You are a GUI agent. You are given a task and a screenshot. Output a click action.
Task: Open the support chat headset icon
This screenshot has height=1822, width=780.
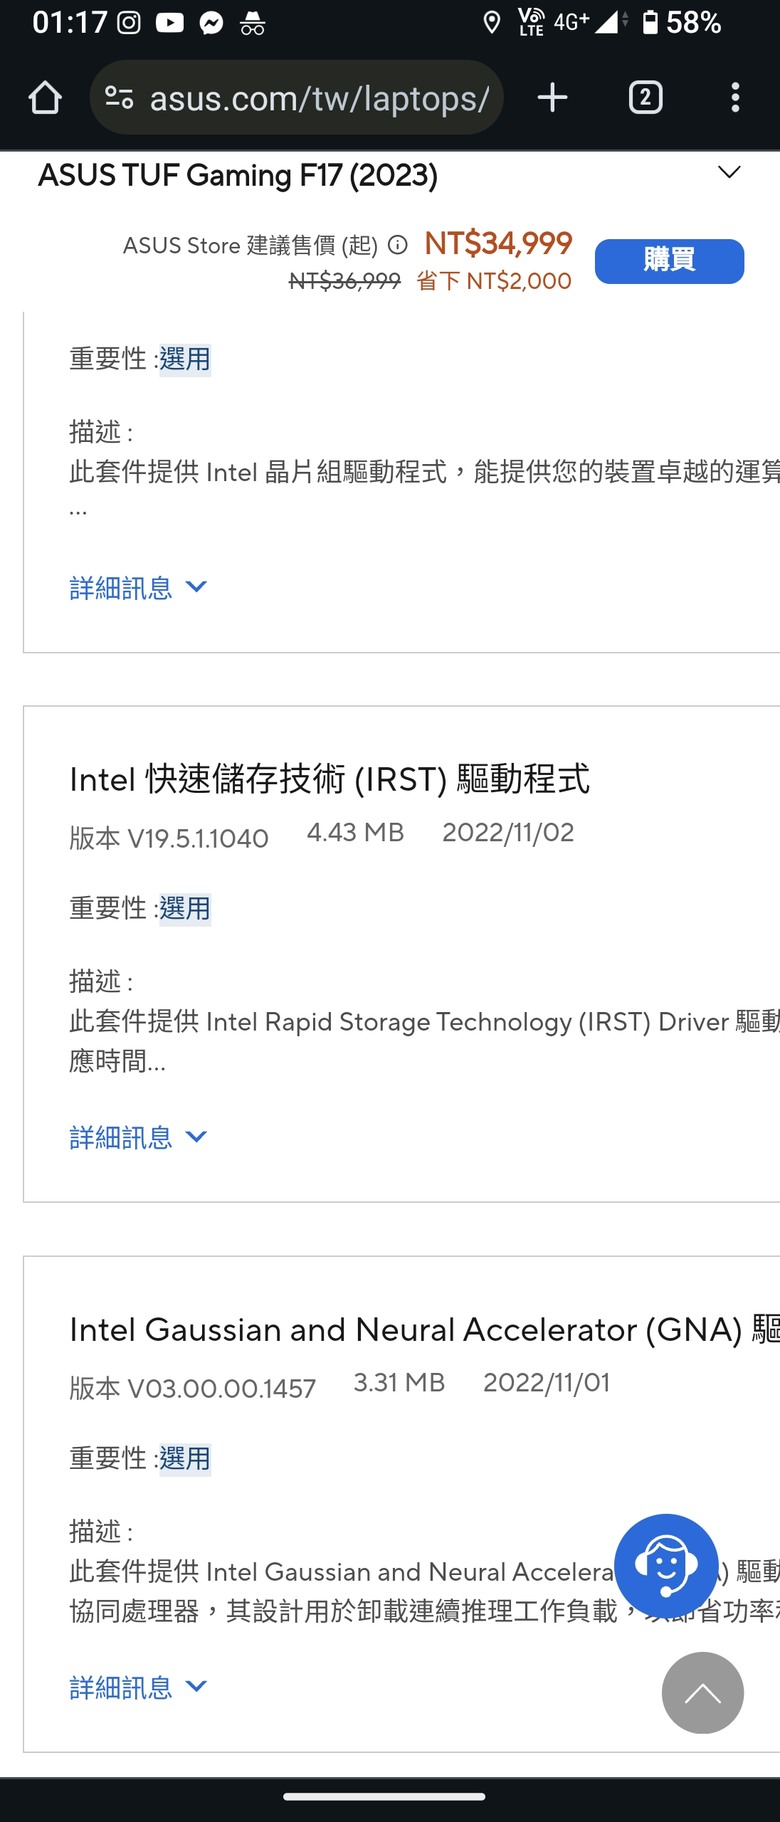(666, 1565)
